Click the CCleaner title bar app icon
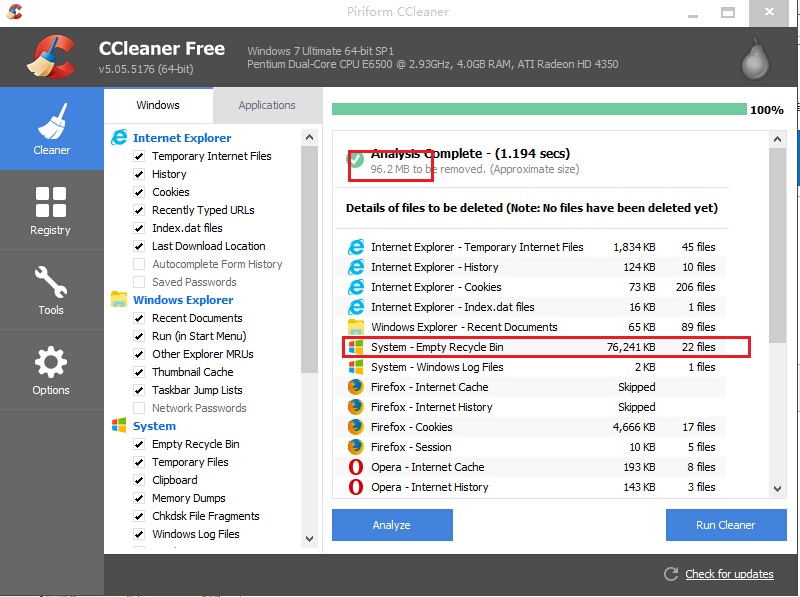This screenshot has width=800, height=597. coord(14,11)
